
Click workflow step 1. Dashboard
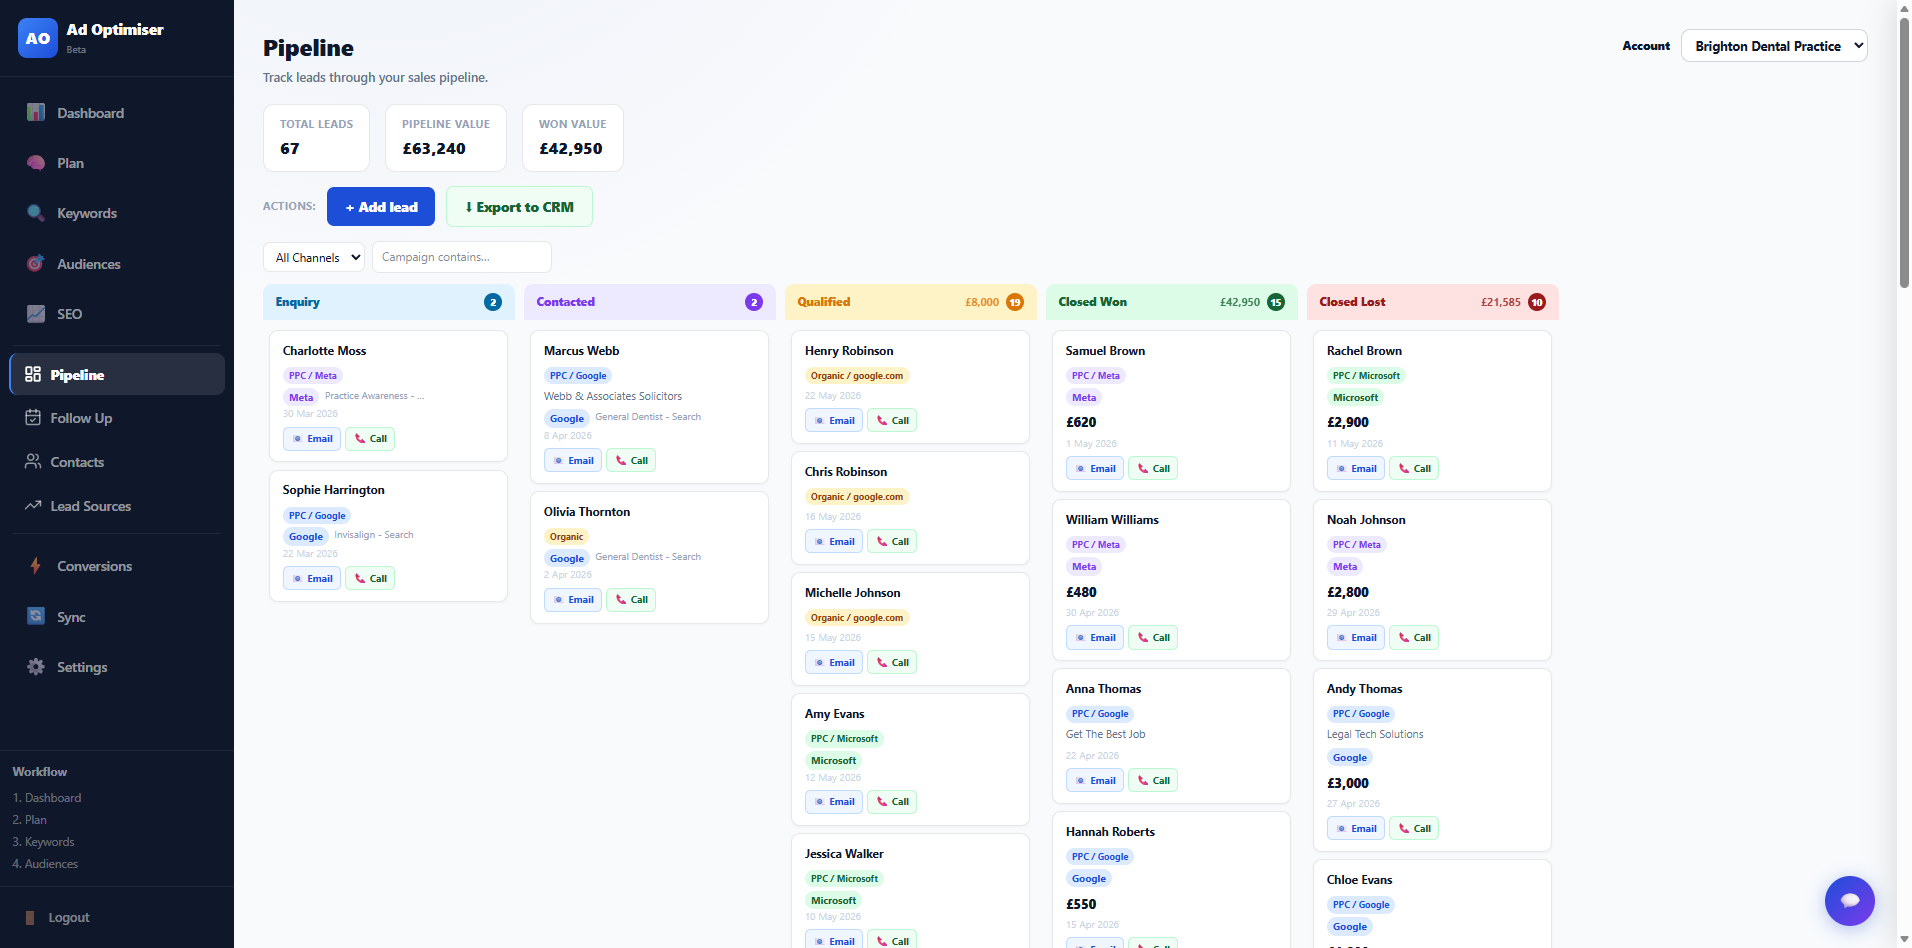point(47,798)
